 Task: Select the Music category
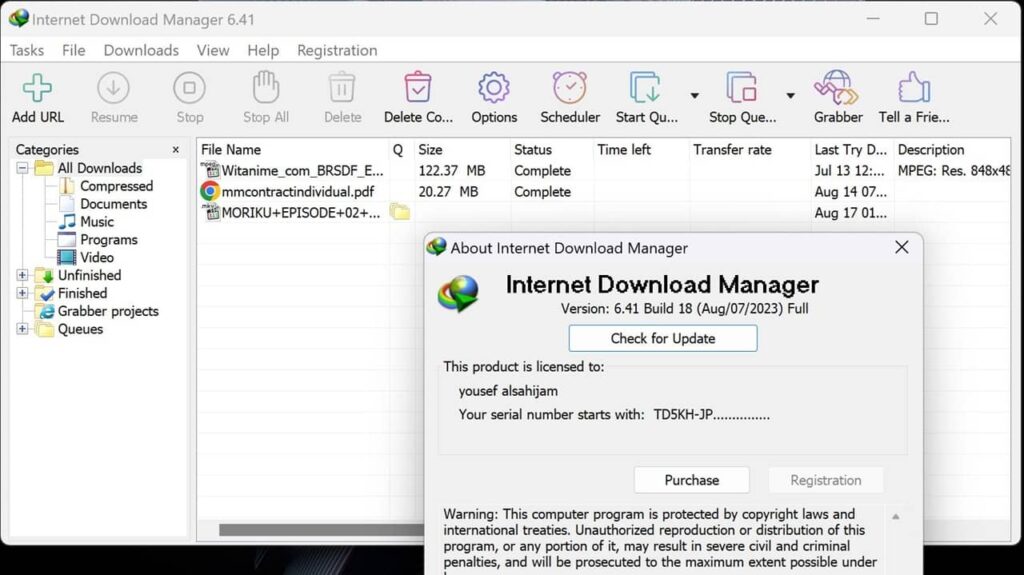96,222
